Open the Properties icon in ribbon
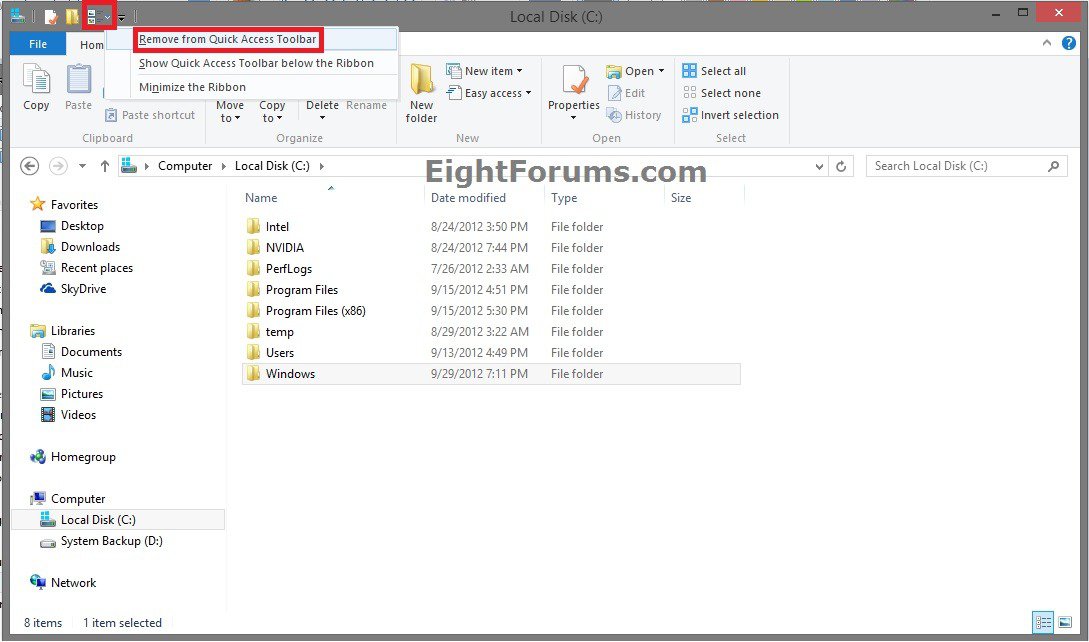This screenshot has height=642, width=1089. (x=573, y=87)
